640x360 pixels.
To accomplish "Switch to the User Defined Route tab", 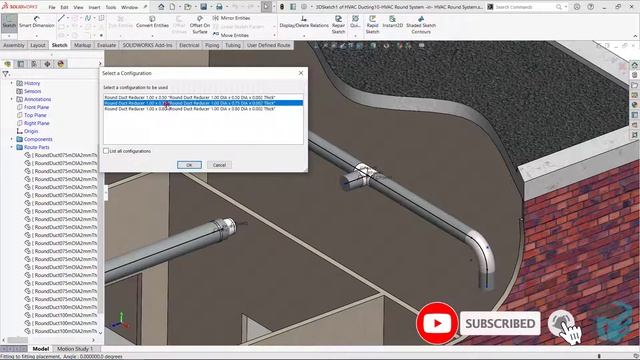I will click(268, 45).
